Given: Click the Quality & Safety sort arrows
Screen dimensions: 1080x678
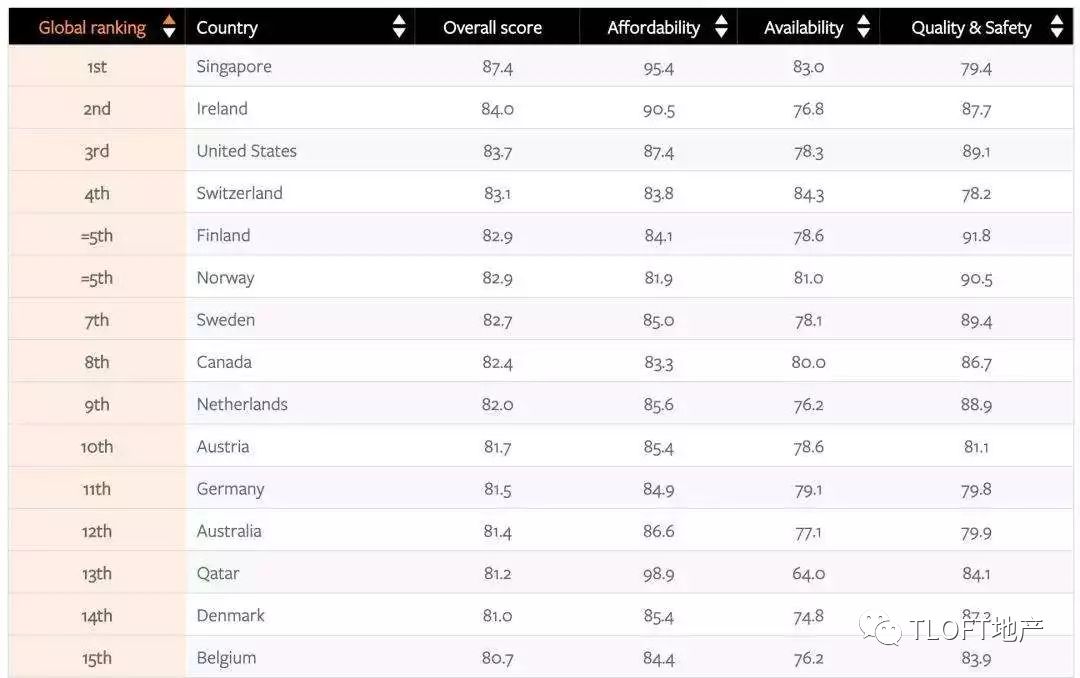Looking at the screenshot, I should tap(1056, 28).
